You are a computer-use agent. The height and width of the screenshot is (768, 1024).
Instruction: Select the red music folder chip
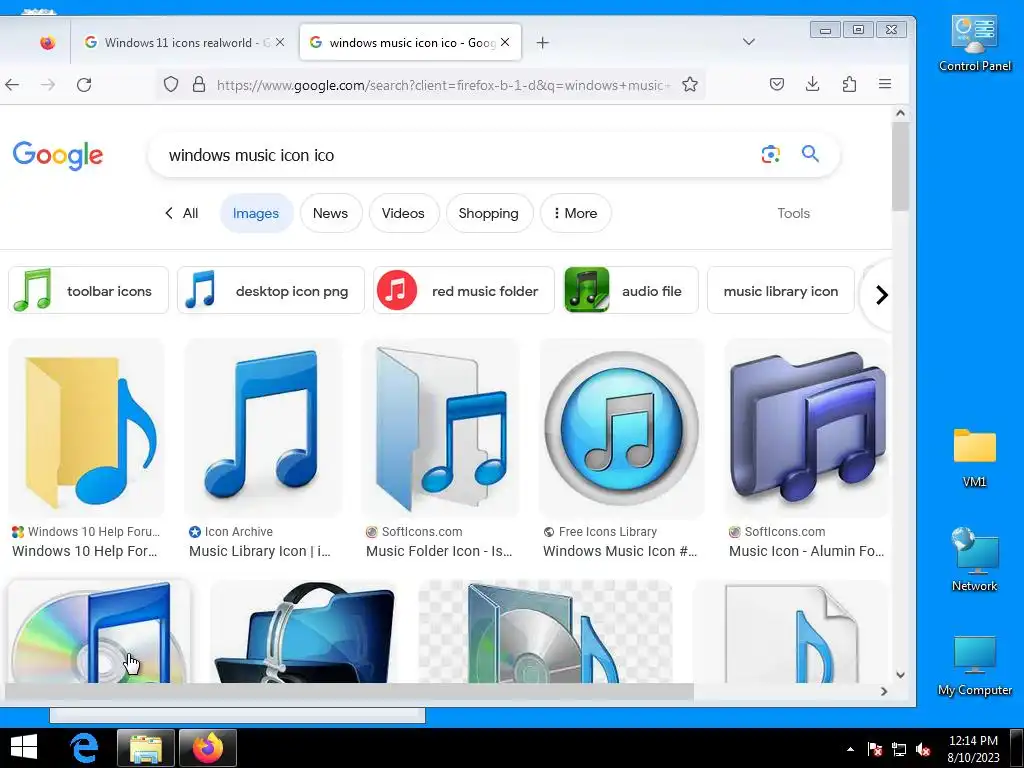tap(464, 291)
